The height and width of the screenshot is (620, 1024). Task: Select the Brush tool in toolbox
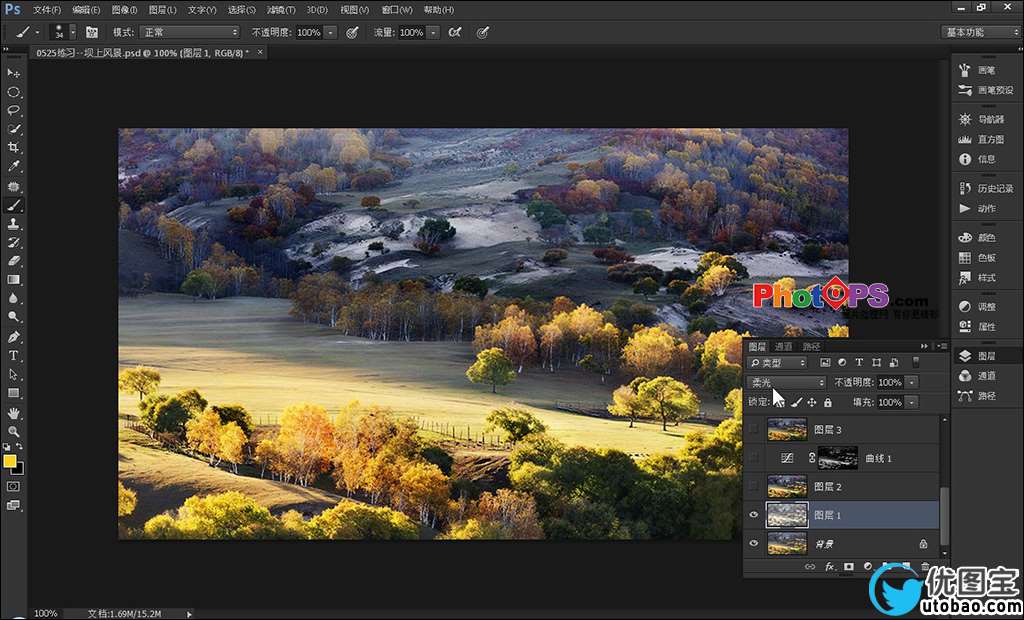(x=13, y=205)
